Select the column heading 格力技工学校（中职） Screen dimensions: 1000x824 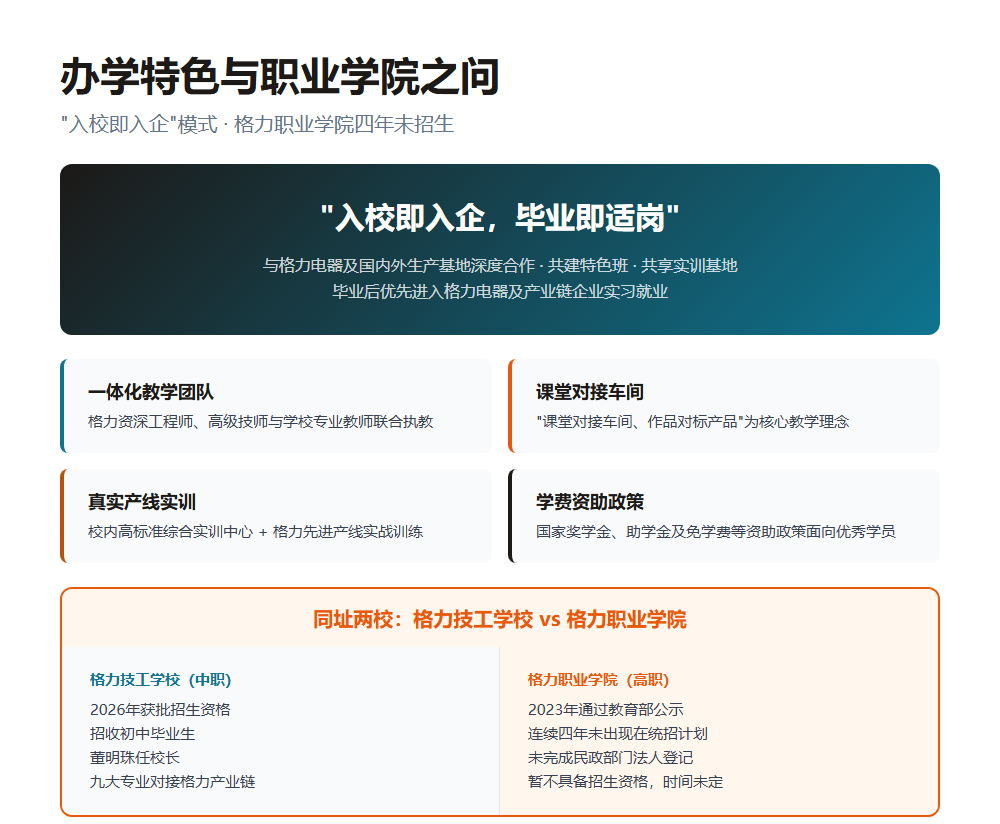click(161, 680)
